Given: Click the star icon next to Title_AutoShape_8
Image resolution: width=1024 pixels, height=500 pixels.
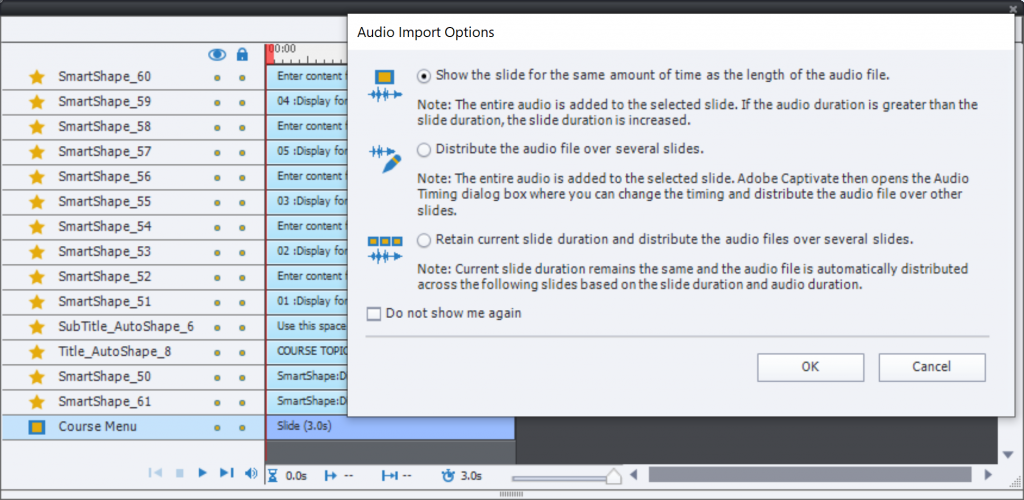Looking at the screenshot, I should click(37, 352).
